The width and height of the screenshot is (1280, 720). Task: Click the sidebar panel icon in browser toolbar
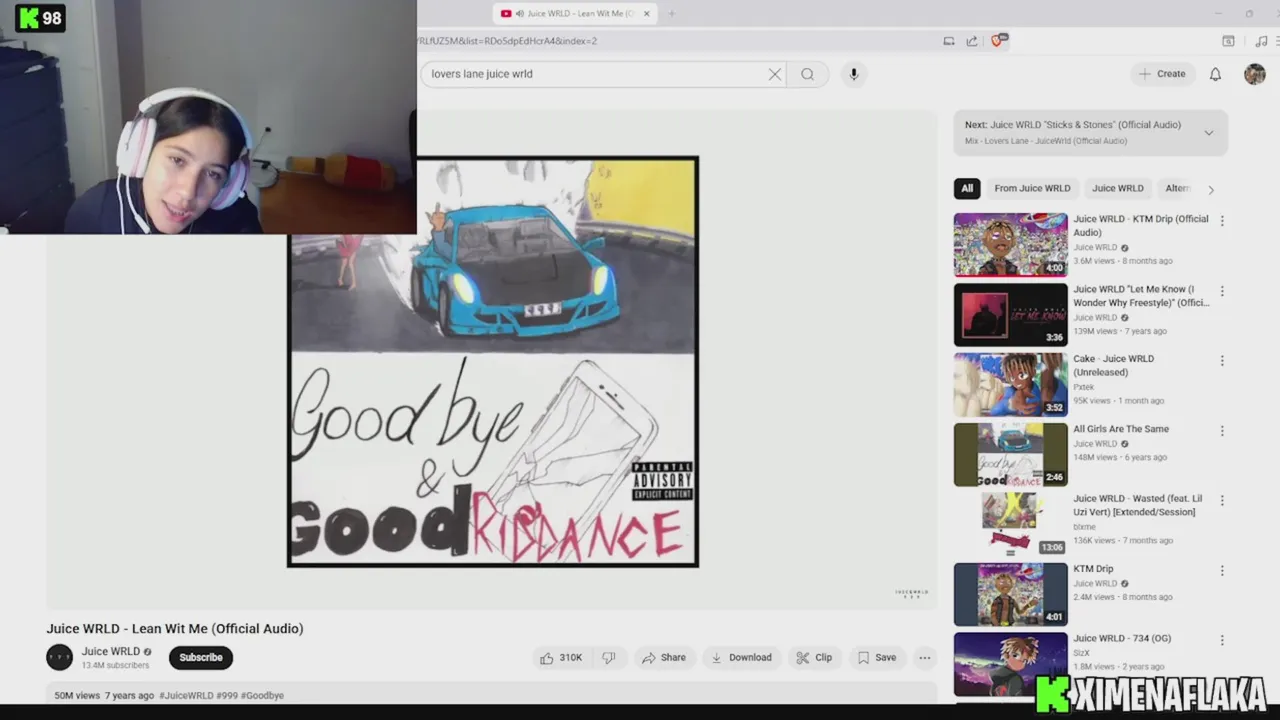coord(1228,41)
